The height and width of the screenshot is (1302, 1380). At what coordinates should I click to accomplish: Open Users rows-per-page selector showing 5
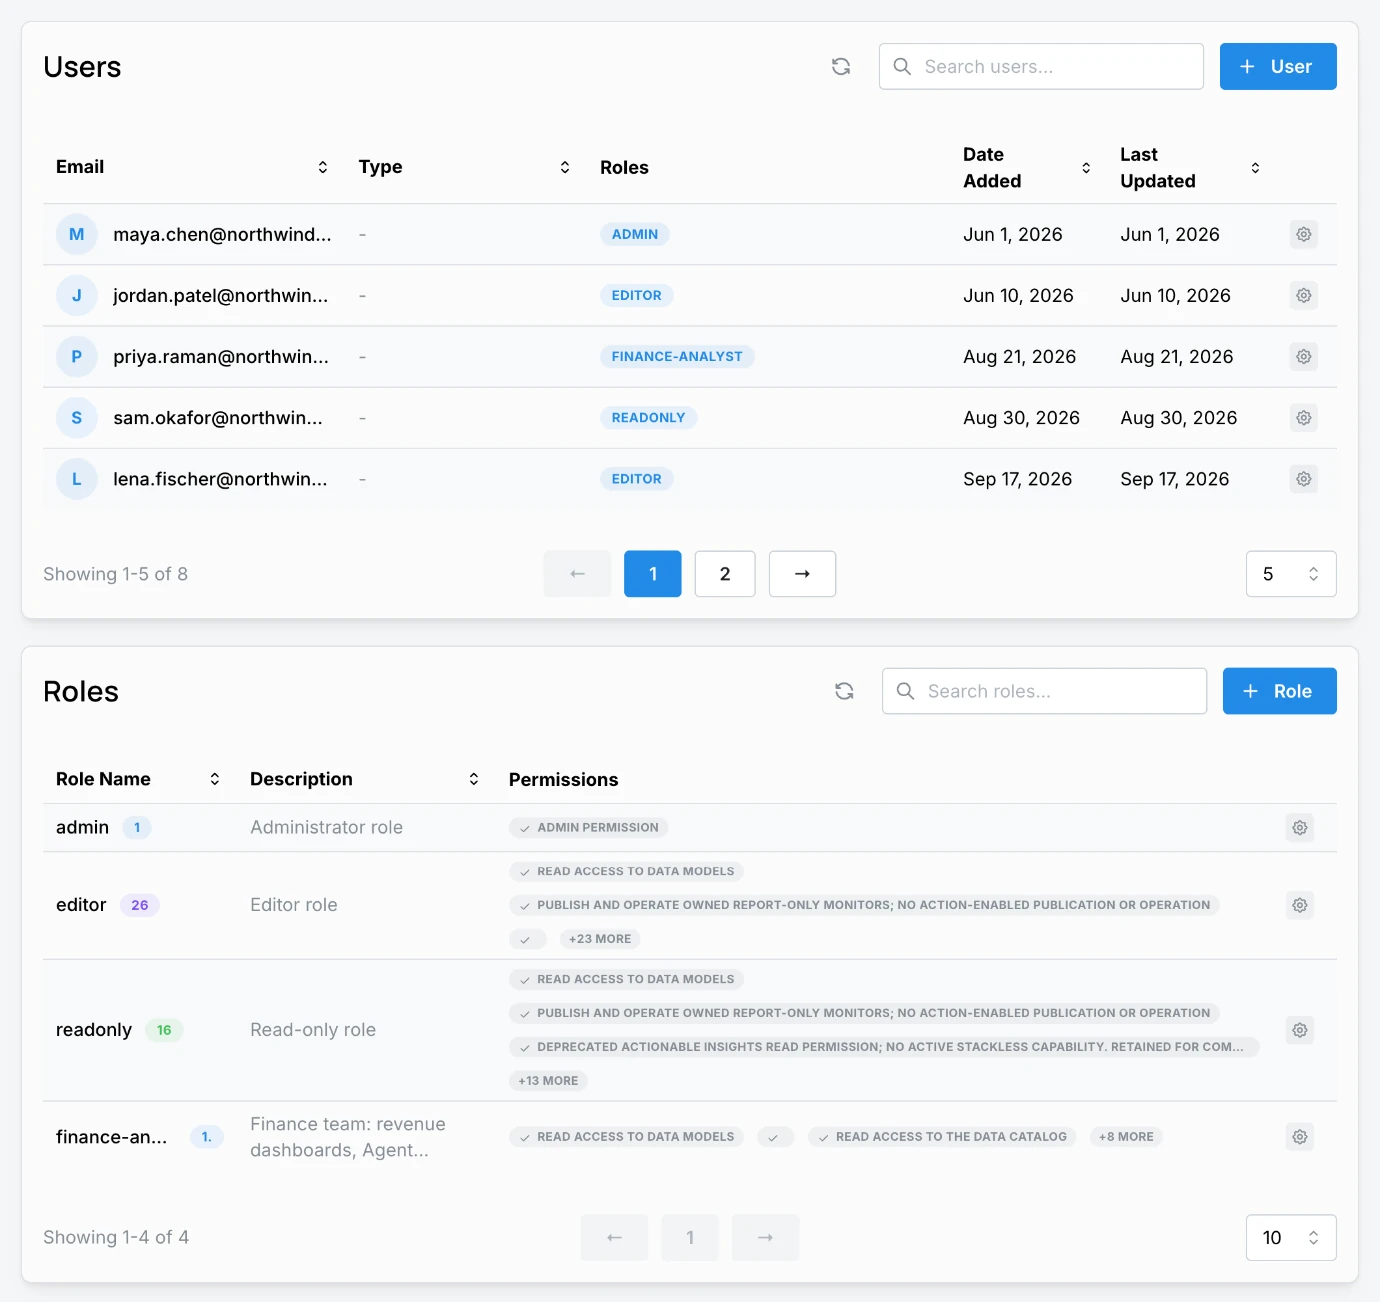coord(1291,574)
